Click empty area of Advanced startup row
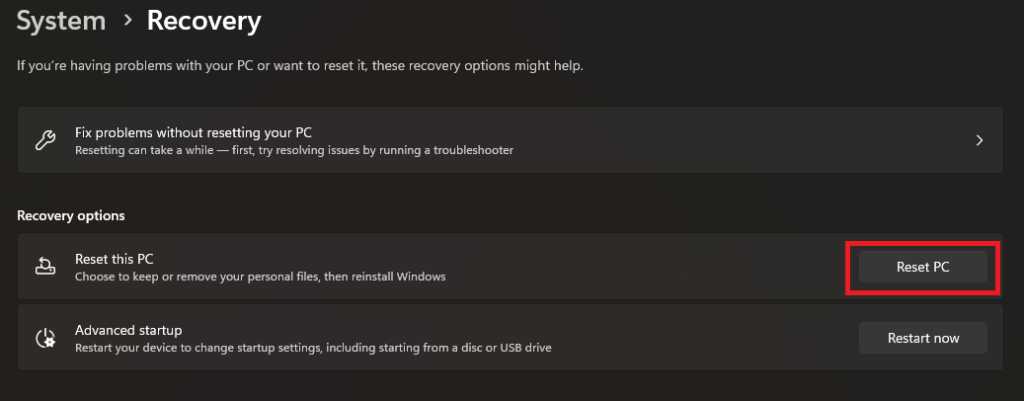This screenshot has width=1024, height=401. [700, 338]
